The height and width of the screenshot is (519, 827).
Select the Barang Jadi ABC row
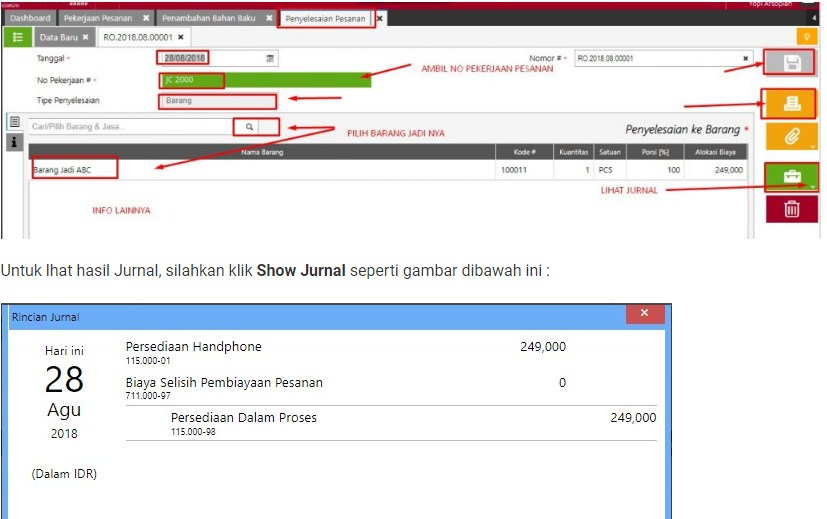(260, 170)
